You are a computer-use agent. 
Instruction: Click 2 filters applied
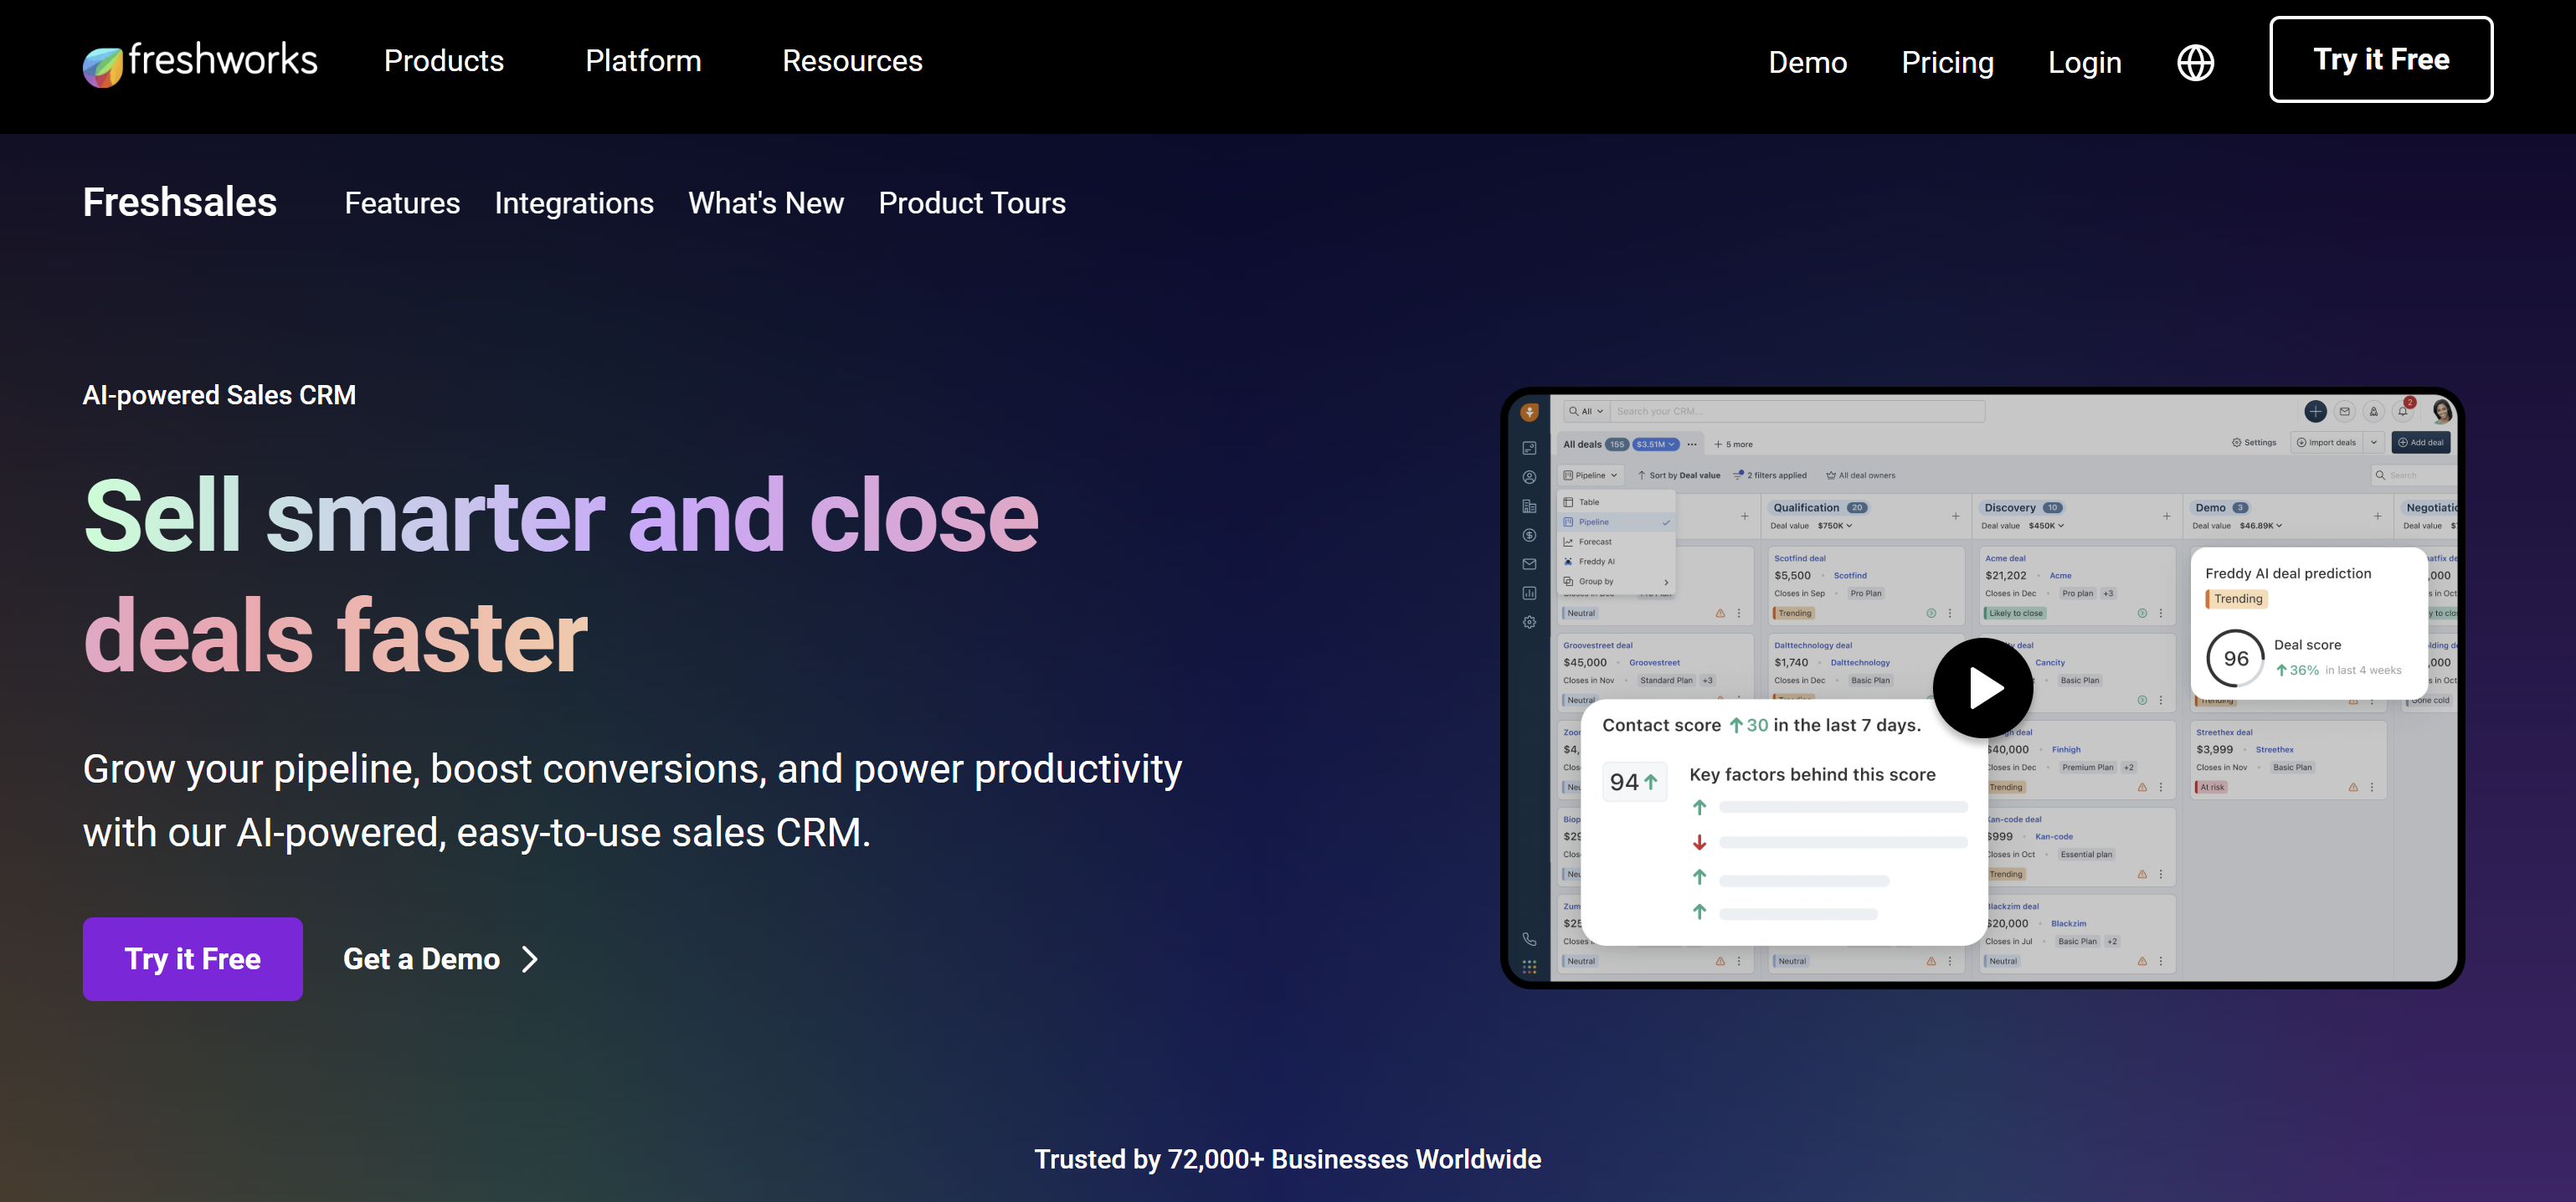point(1770,475)
